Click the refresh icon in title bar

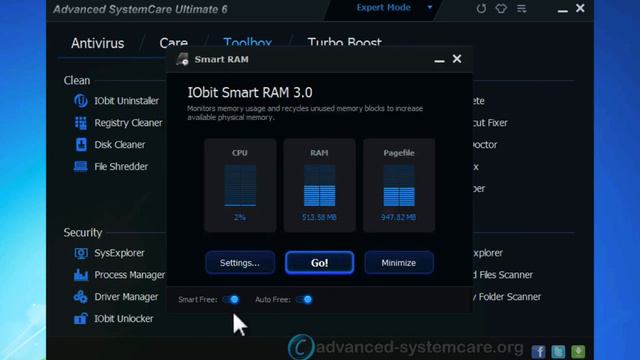click(x=481, y=9)
